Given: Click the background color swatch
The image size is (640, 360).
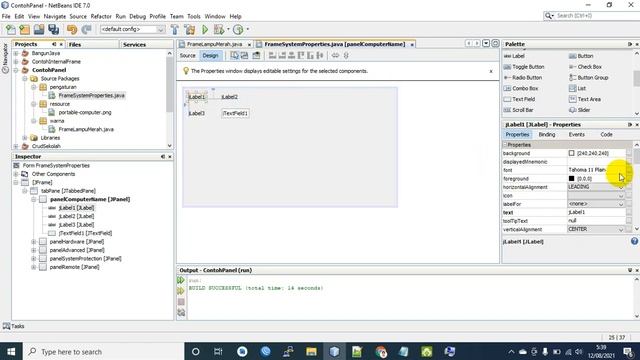Looking at the screenshot, I should coord(571,153).
